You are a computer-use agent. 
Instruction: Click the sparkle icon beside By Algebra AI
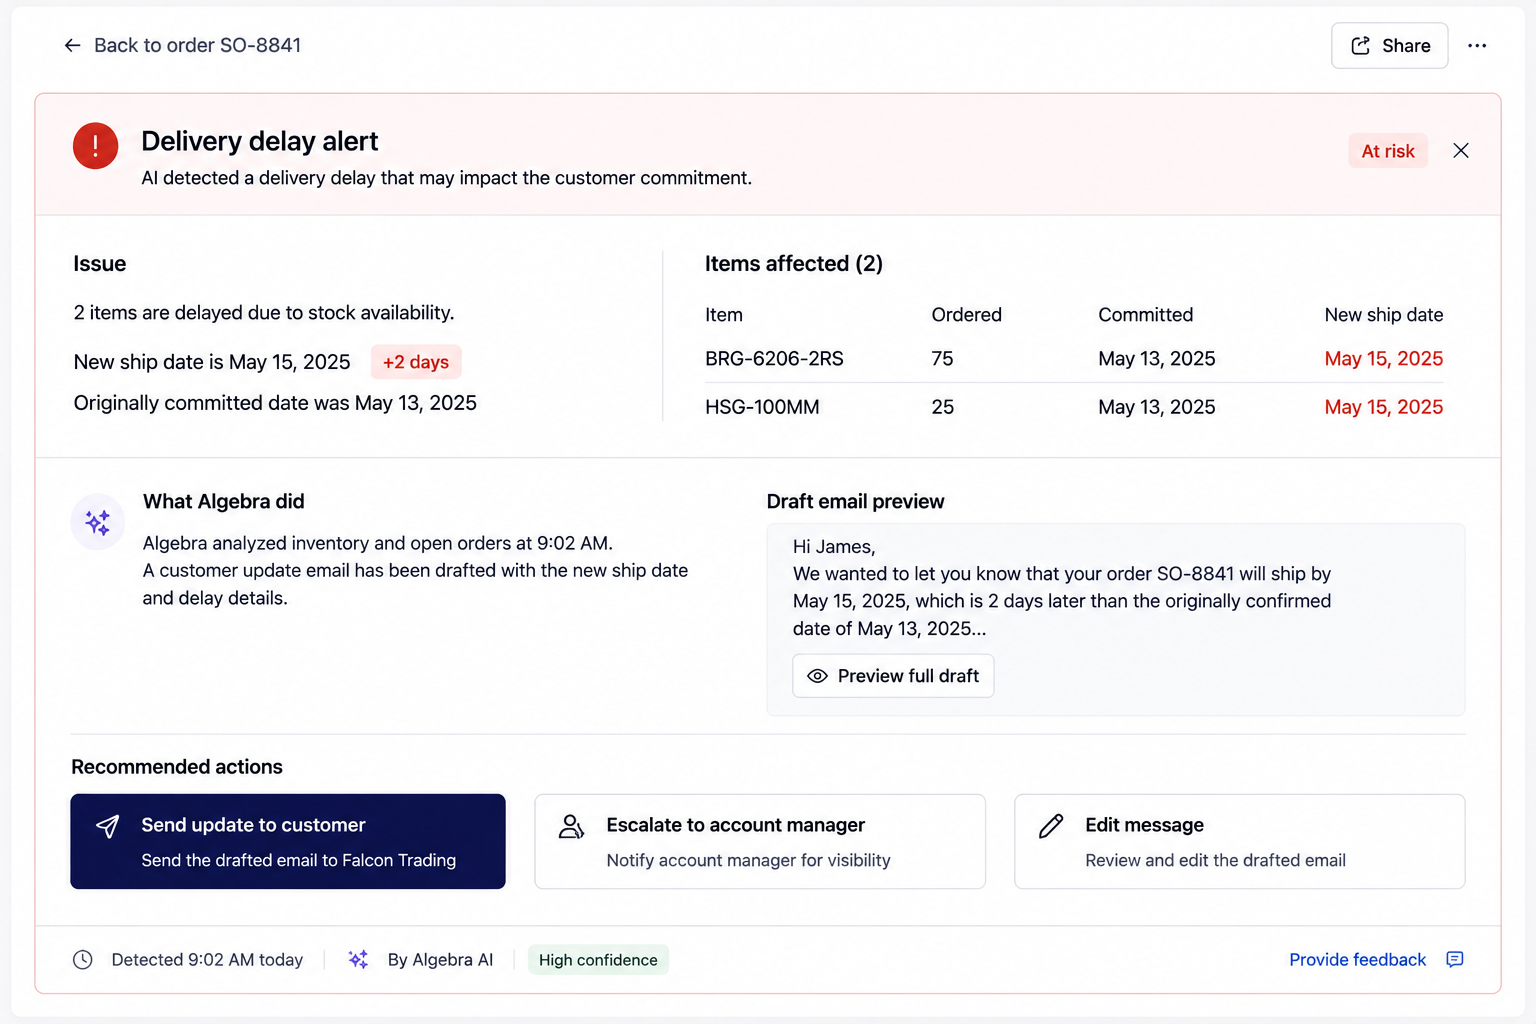click(x=358, y=960)
